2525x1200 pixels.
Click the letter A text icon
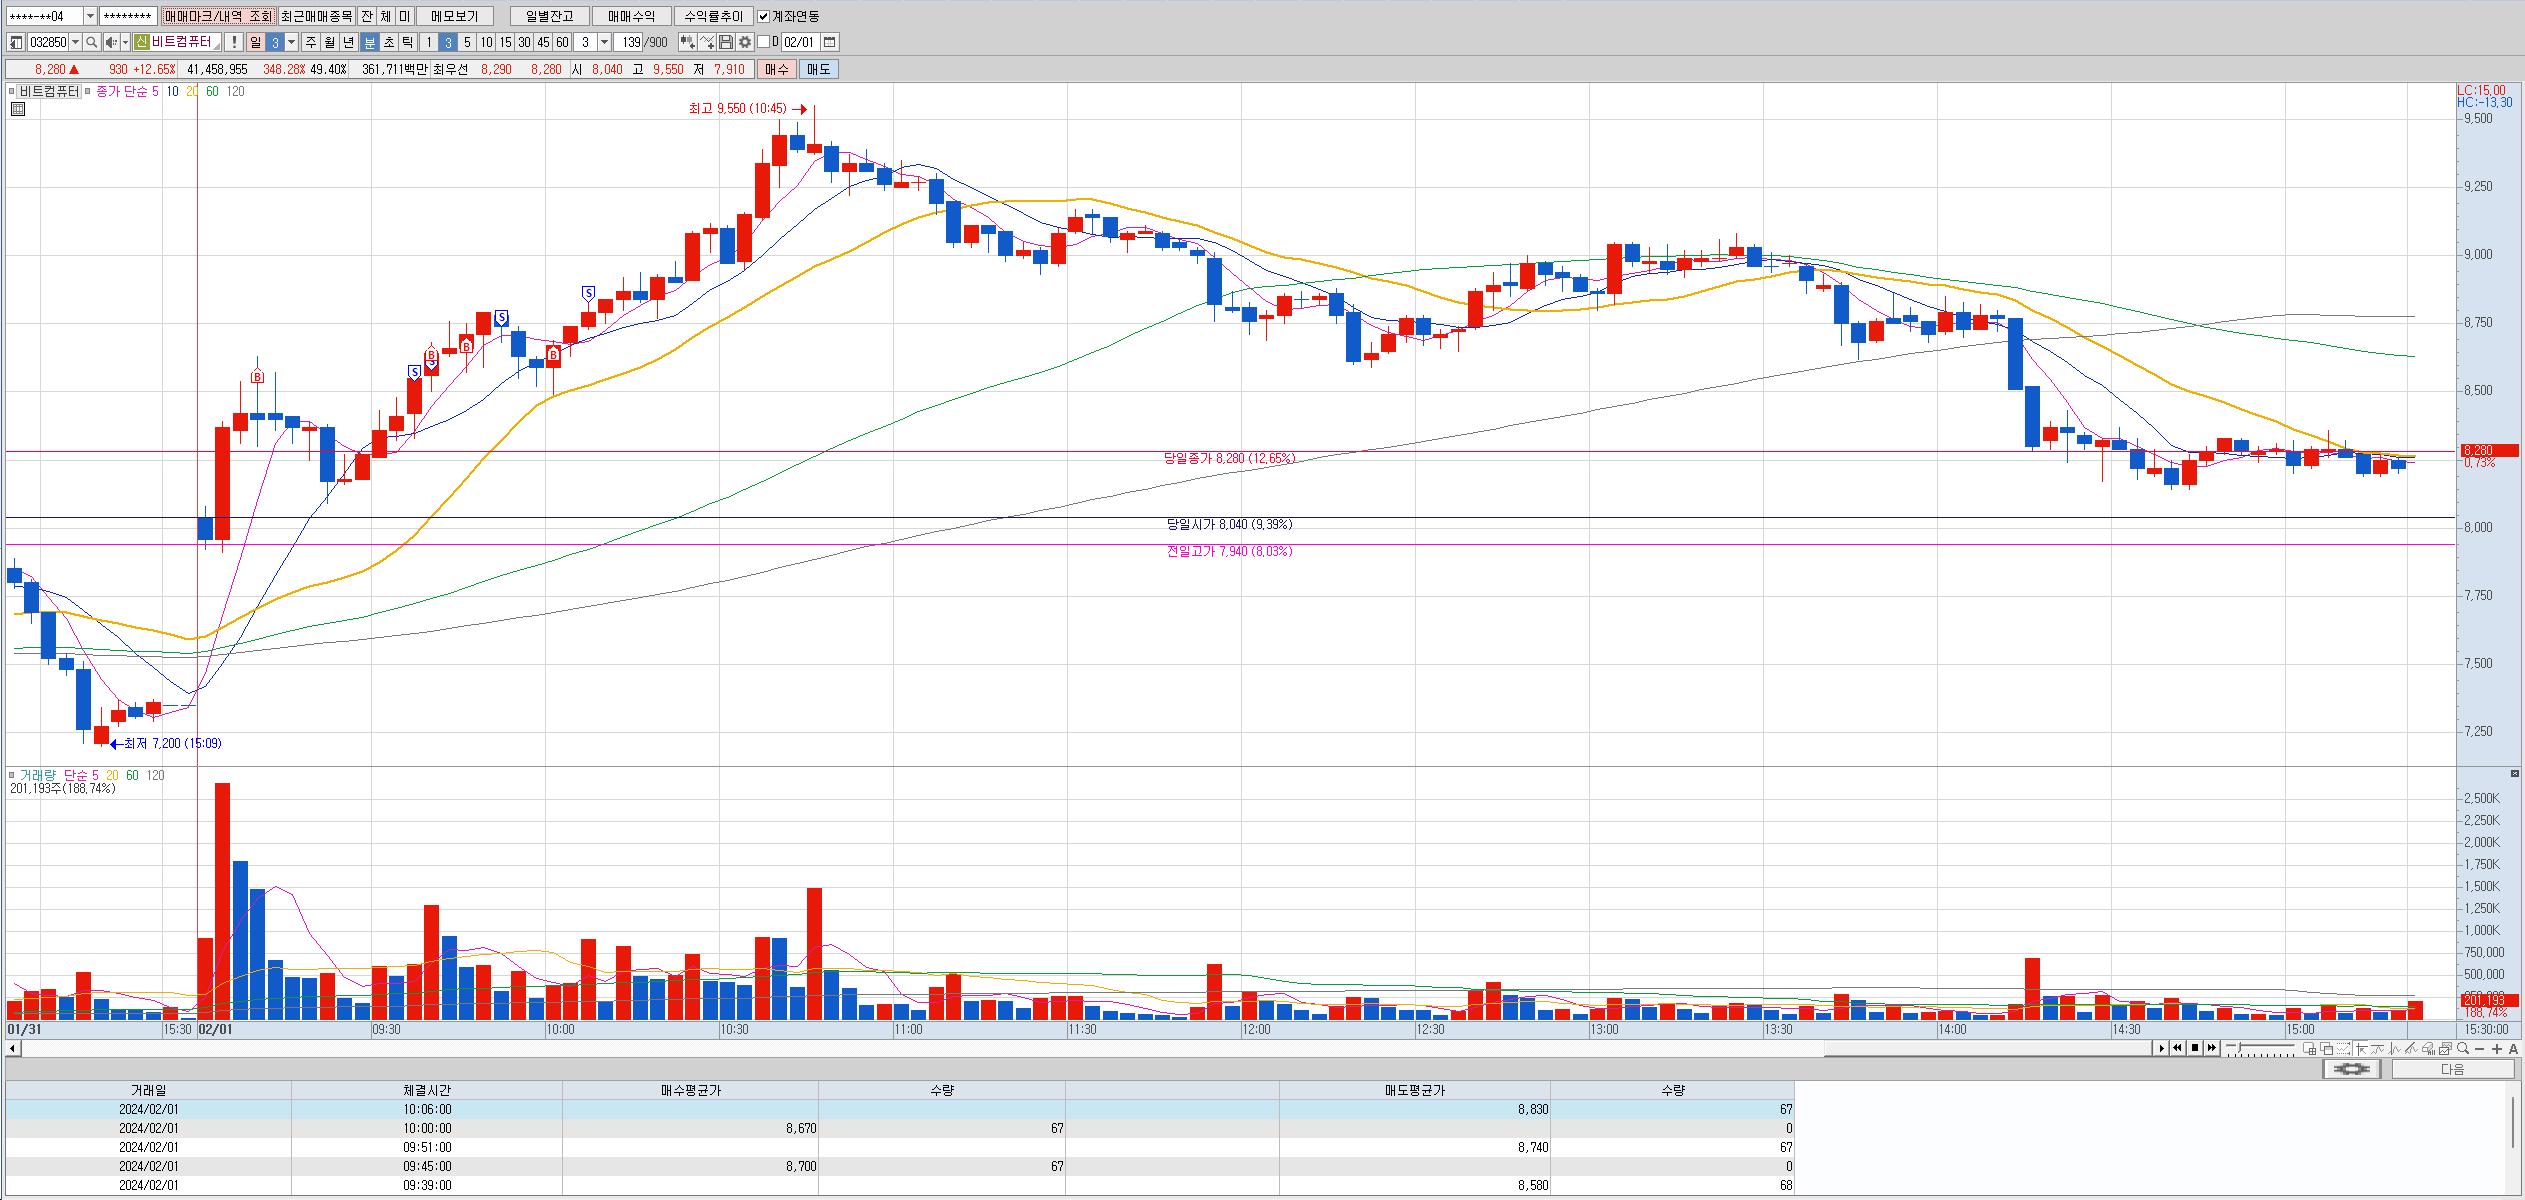click(x=2514, y=1048)
